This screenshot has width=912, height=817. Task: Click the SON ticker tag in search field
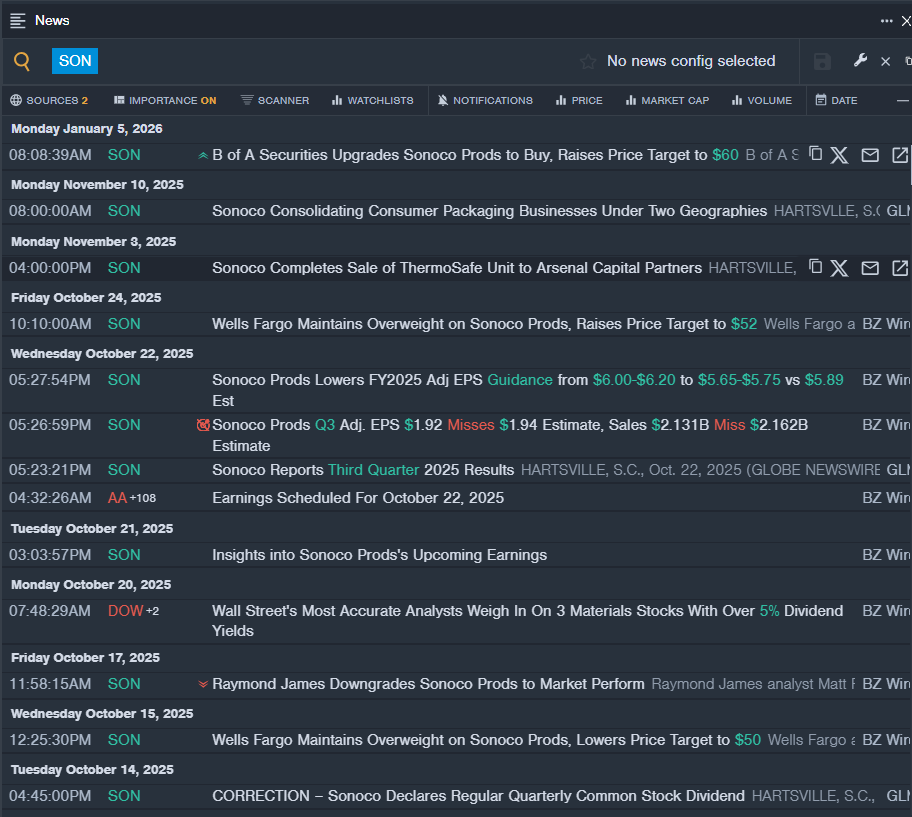(x=75, y=61)
